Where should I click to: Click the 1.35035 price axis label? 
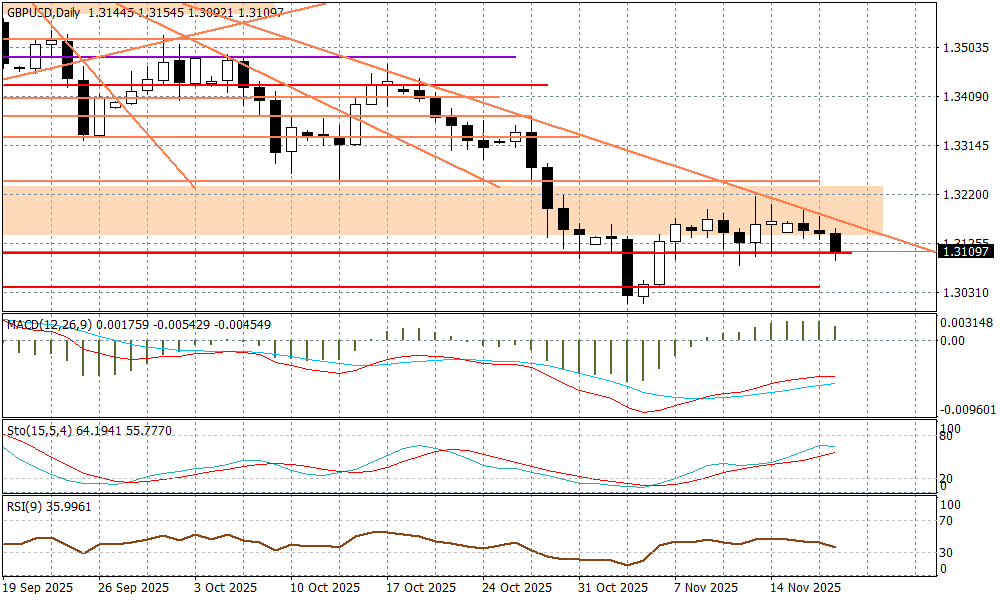(966, 48)
